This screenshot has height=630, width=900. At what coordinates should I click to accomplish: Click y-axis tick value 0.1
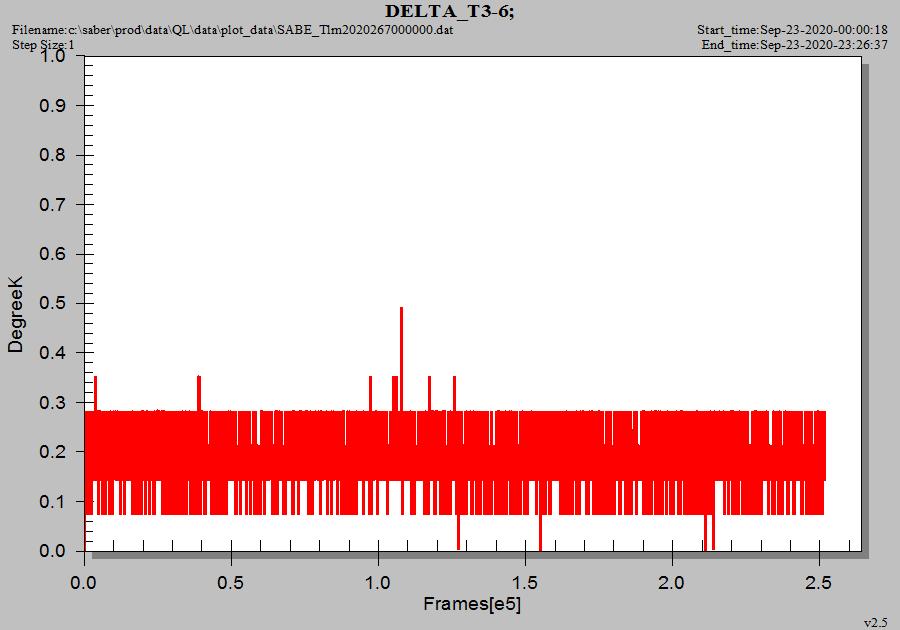point(53,501)
